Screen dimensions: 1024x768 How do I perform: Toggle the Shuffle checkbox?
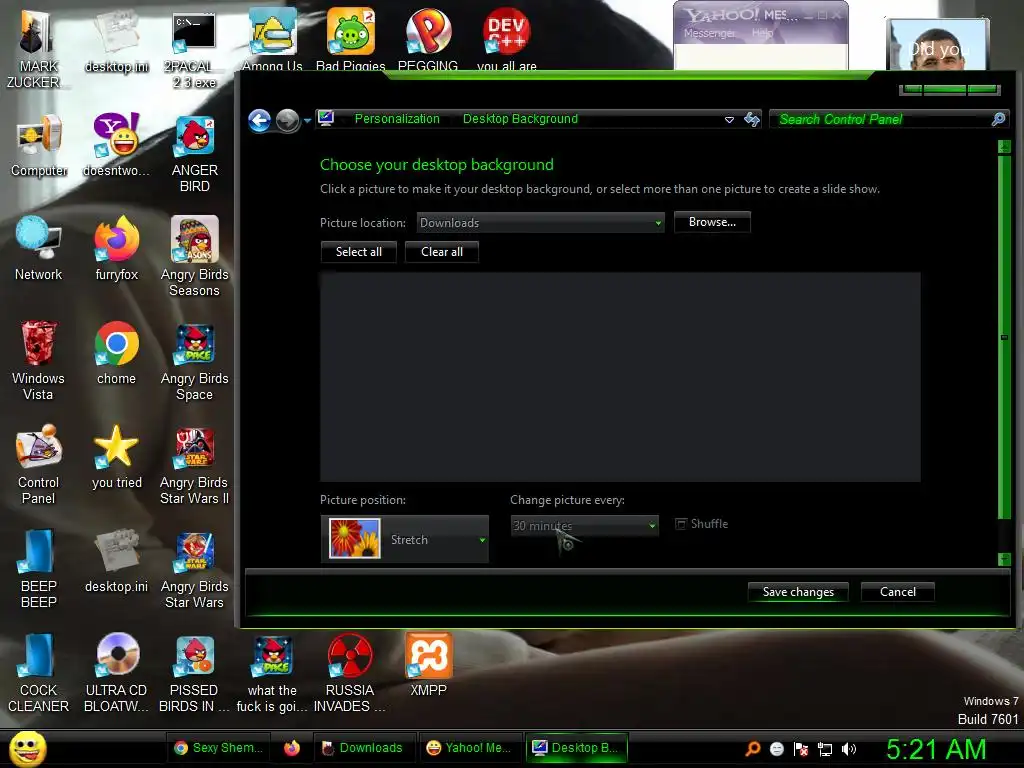click(681, 524)
